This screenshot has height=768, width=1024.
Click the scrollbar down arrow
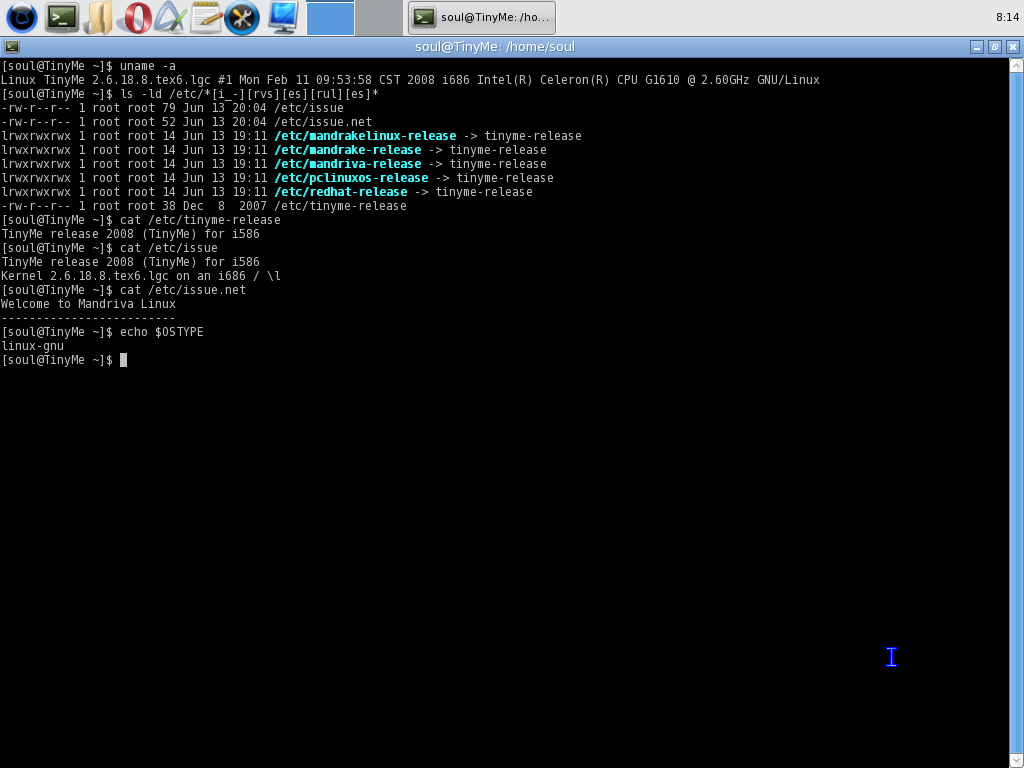(1016, 761)
